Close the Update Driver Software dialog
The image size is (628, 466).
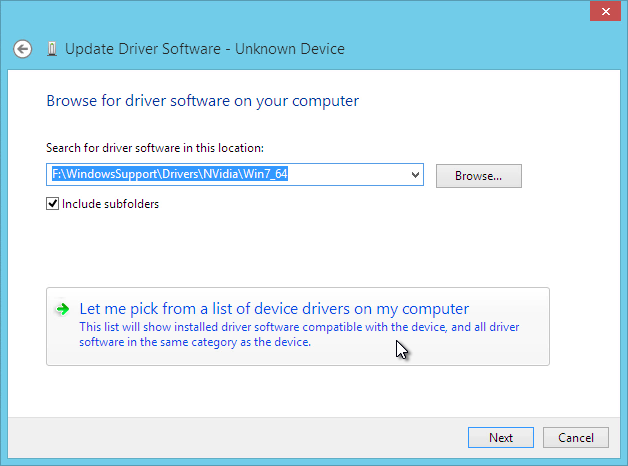(x=605, y=12)
